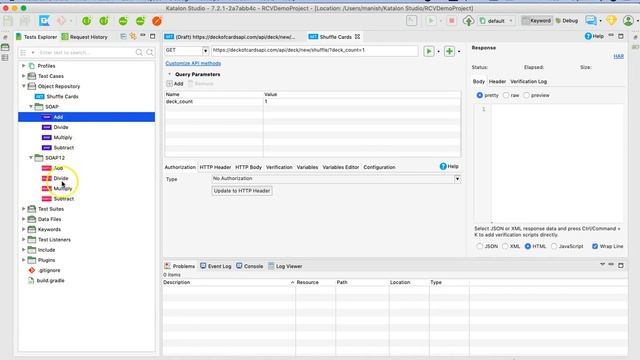Click the collapse all icon in Tests Explorer
The image size is (640, 360).
tap(123, 36)
